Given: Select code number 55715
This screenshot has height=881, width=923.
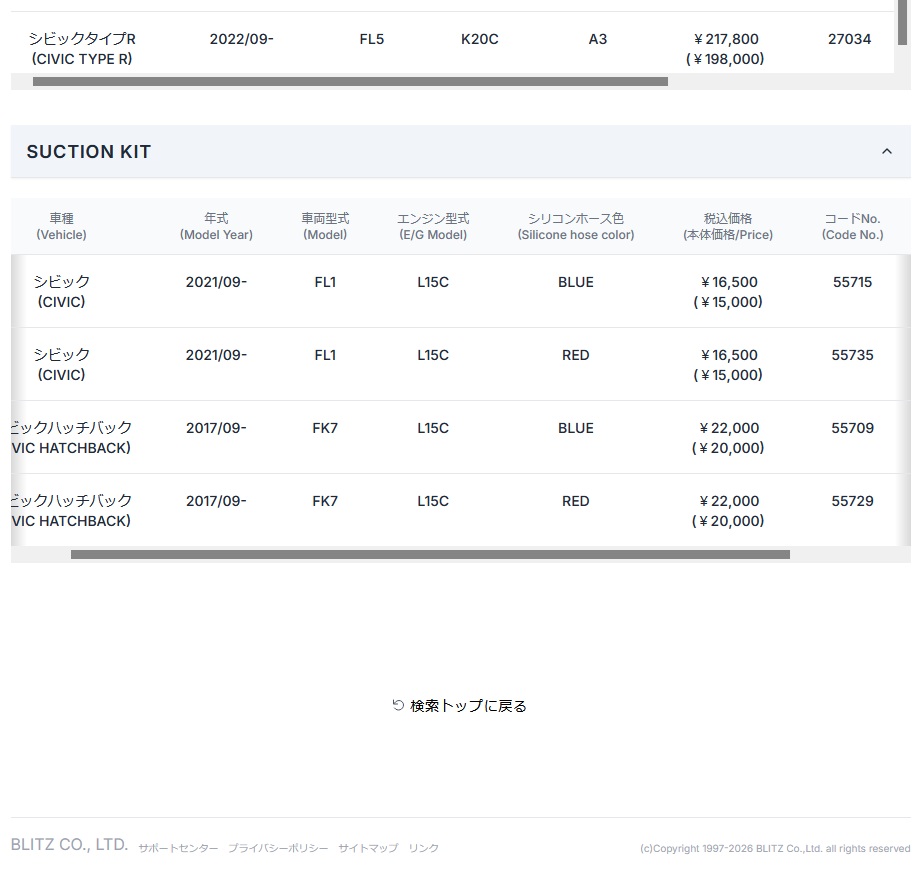Looking at the screenshot, I should click(852, 282).
